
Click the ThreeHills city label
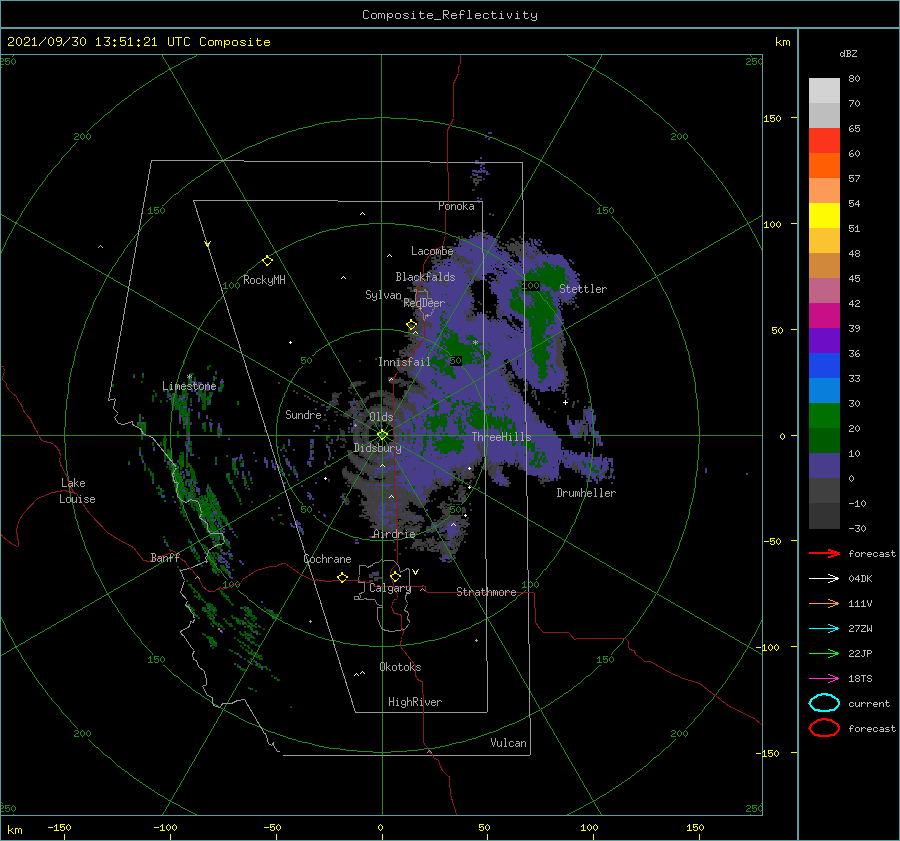coord(502,437)
